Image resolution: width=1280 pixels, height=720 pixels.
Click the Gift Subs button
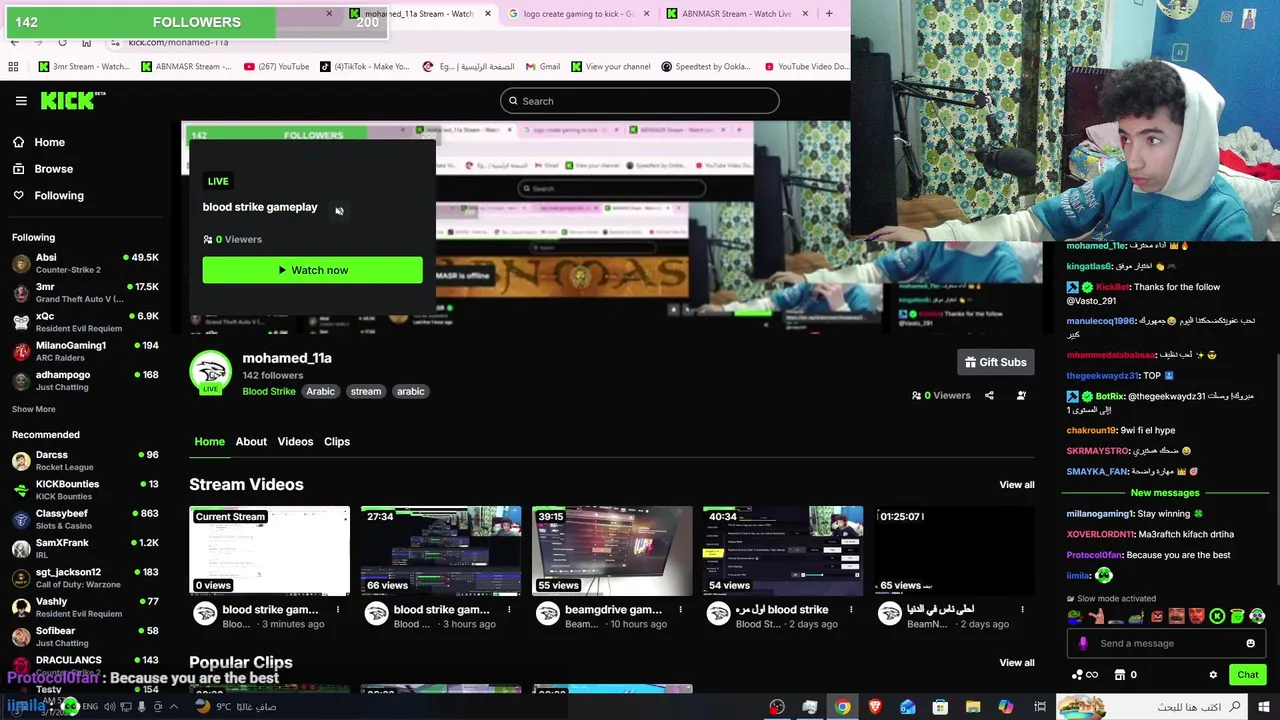point(995,362)
